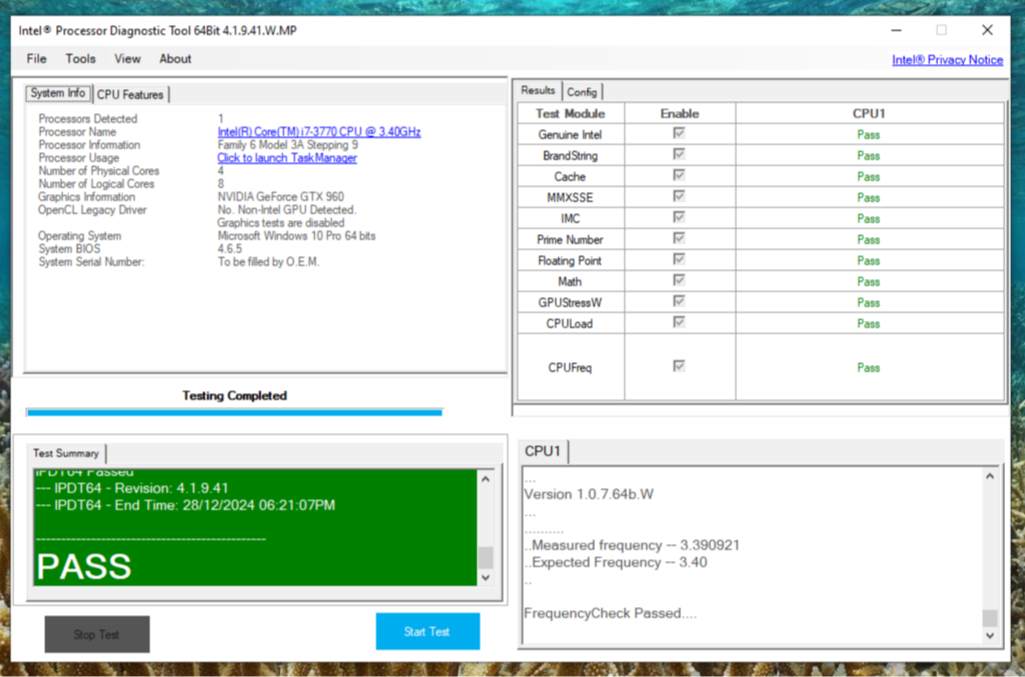Close the Processor Diagnostic Tool window

987,30
